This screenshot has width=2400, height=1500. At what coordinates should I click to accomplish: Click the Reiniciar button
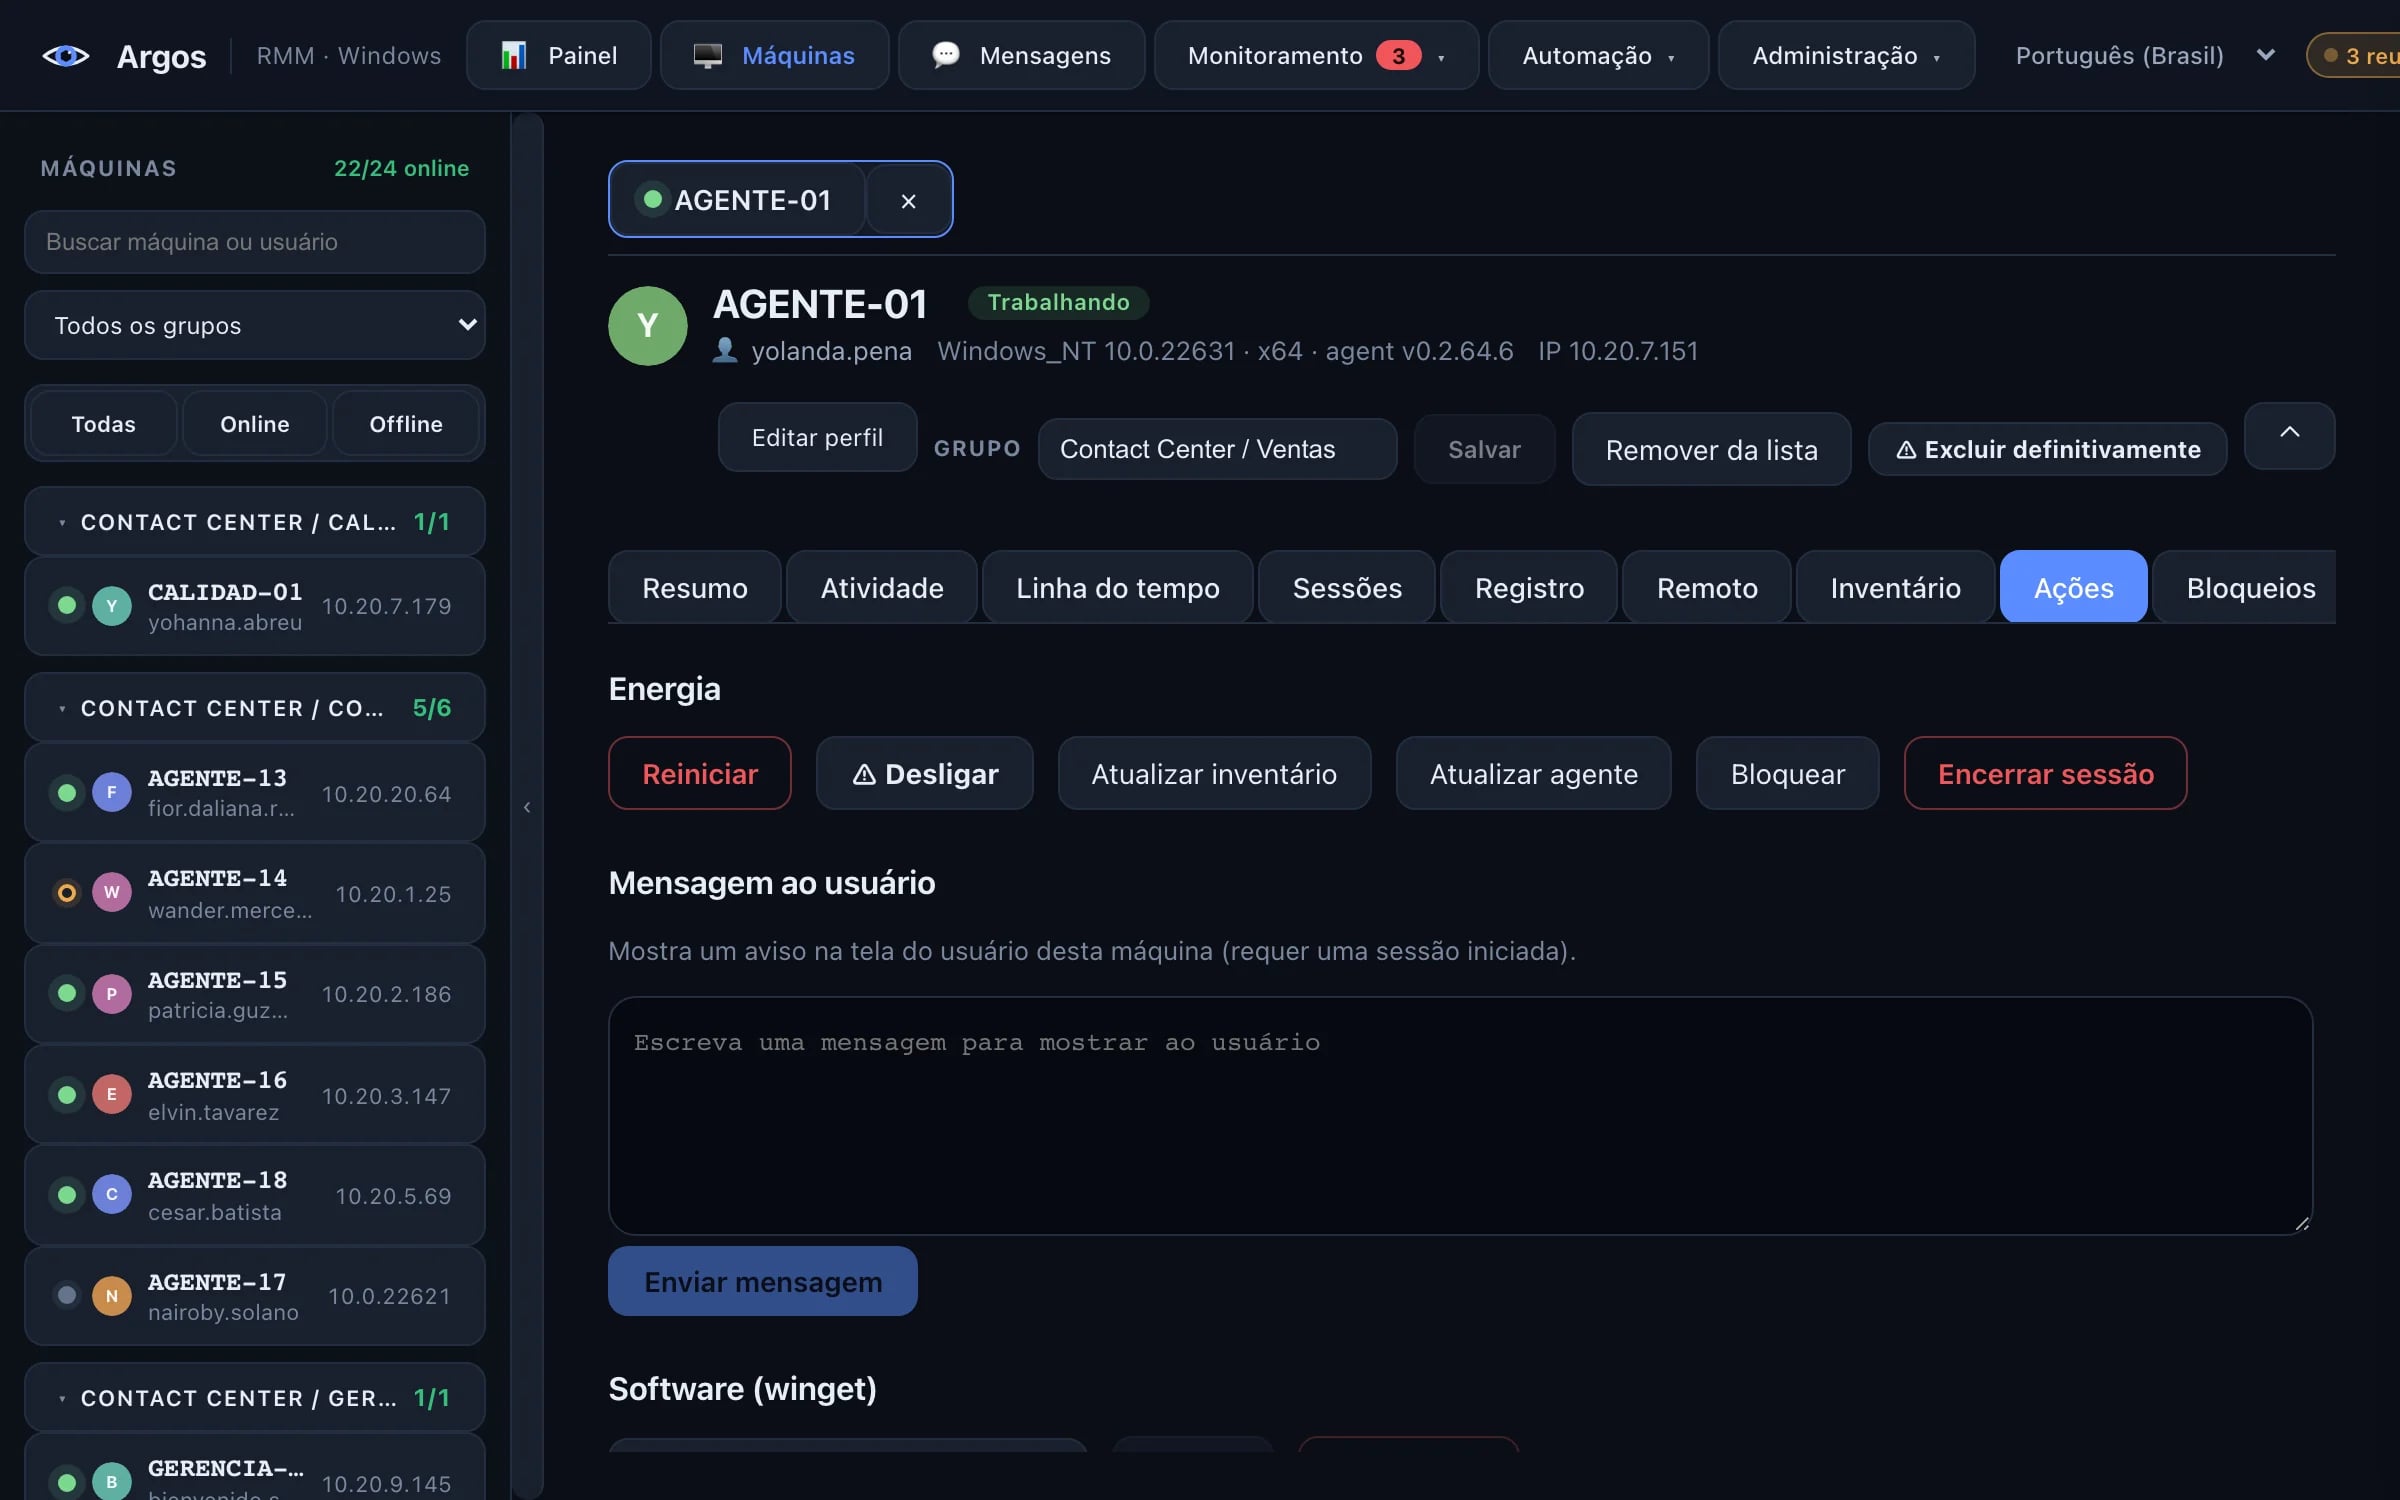tap(700, 773)
